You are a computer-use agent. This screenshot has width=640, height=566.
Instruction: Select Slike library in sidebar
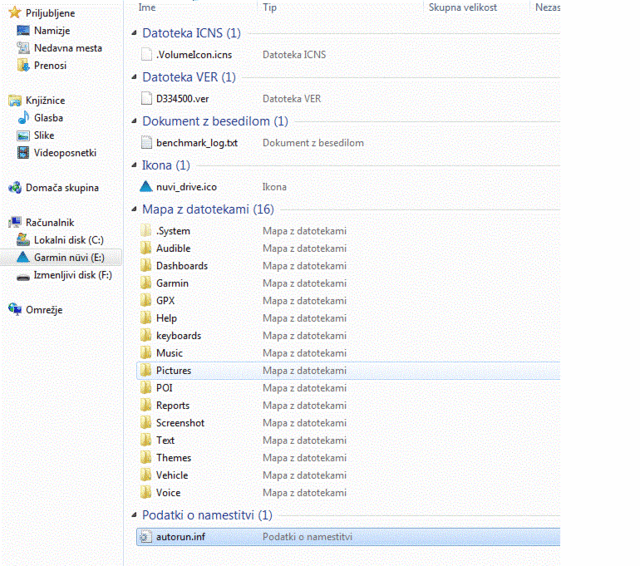(44, 135)
